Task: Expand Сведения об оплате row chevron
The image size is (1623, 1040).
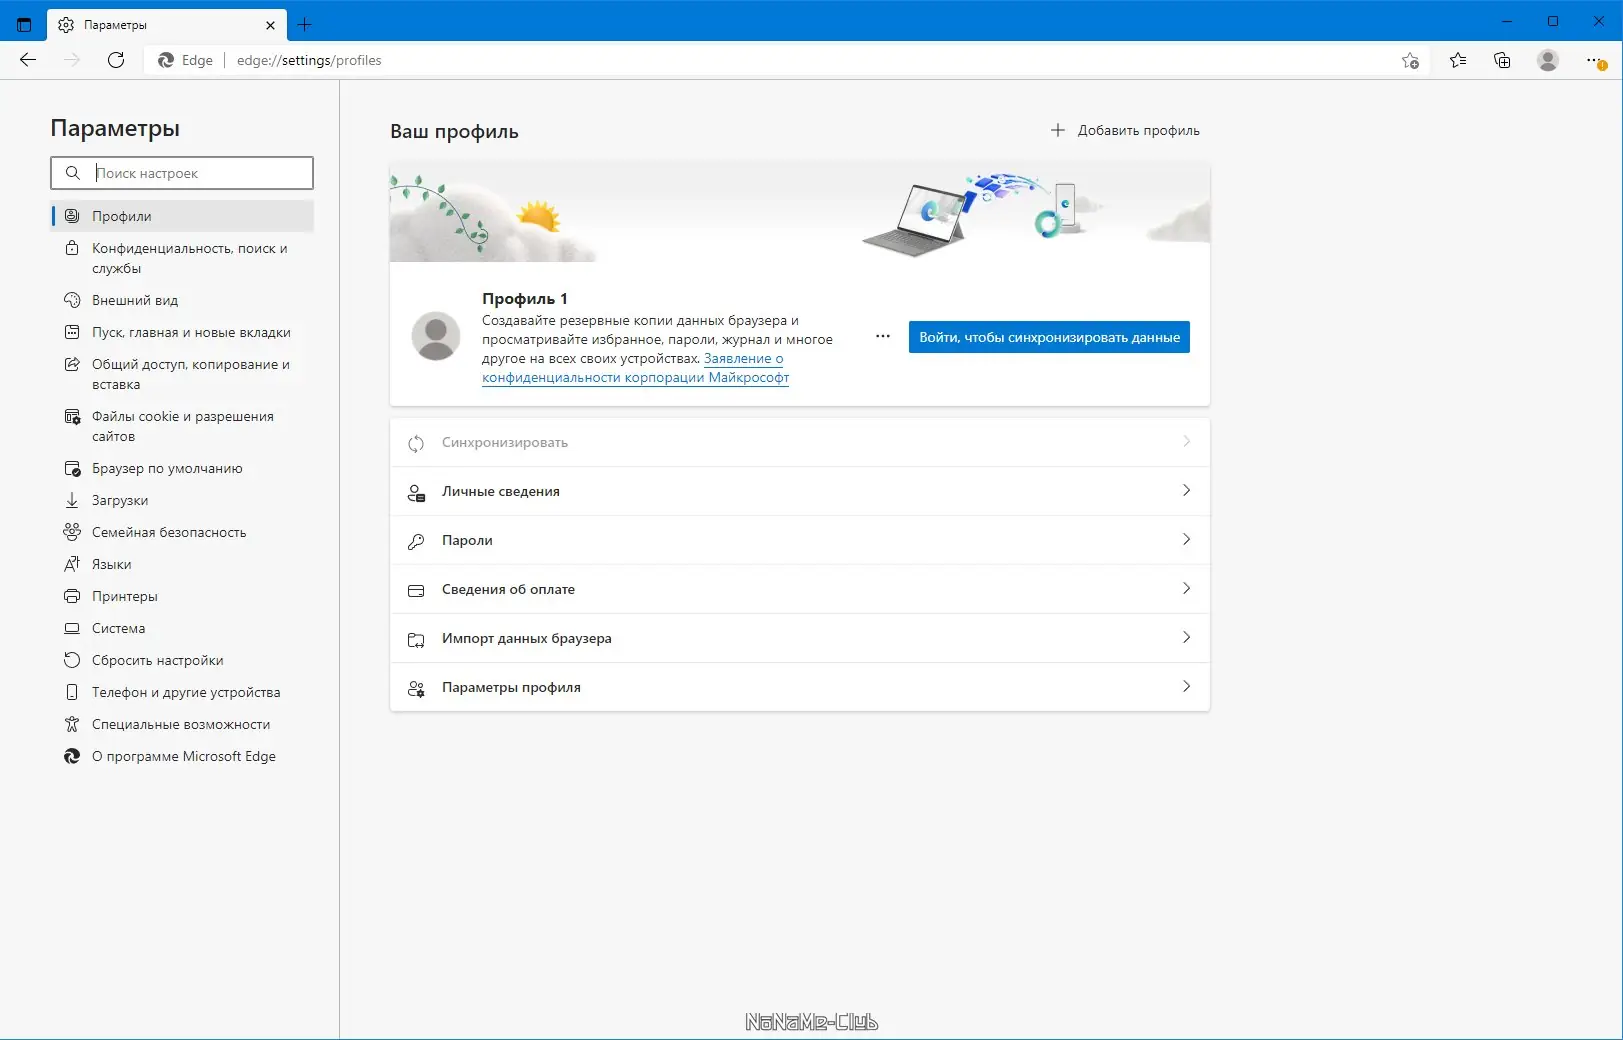Action: point(1186,589)
